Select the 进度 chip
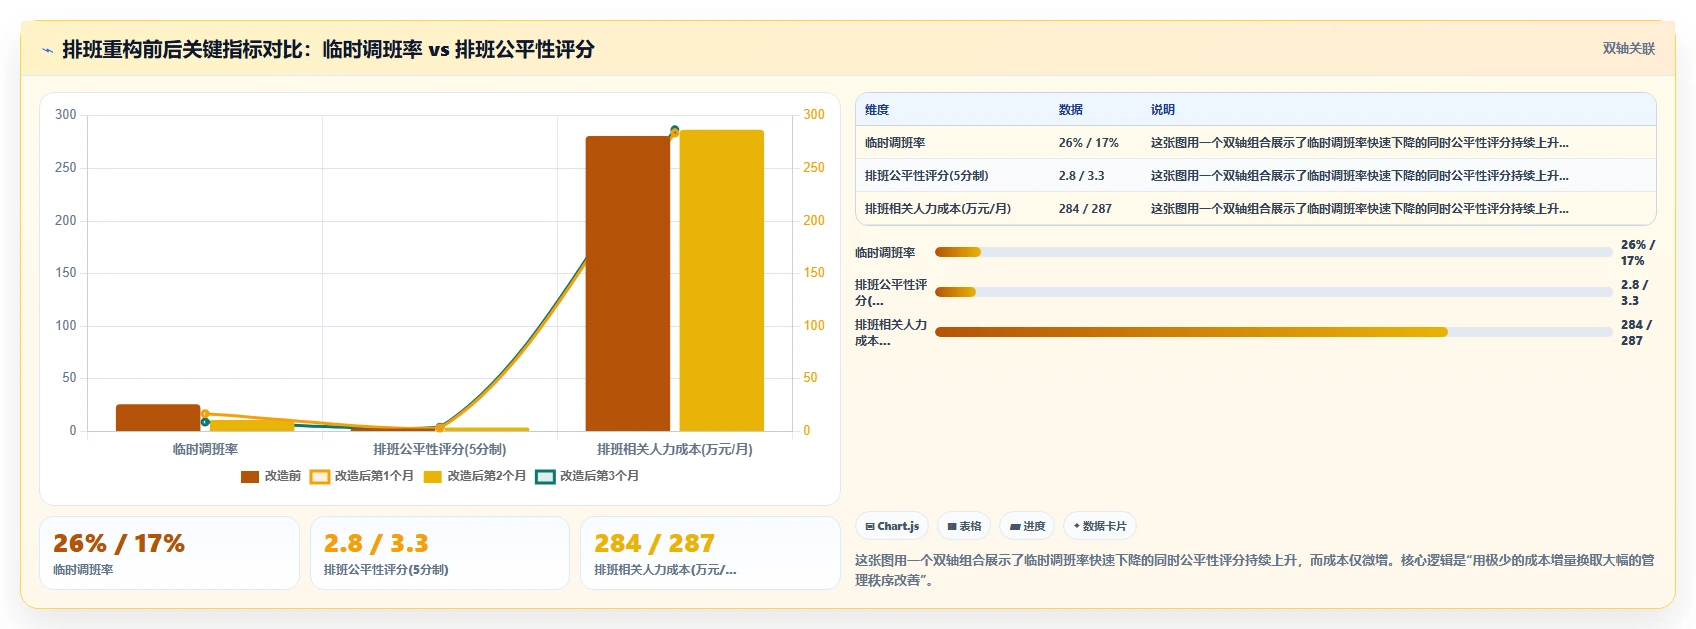Screen dimensions: 1696x629 1027,526
